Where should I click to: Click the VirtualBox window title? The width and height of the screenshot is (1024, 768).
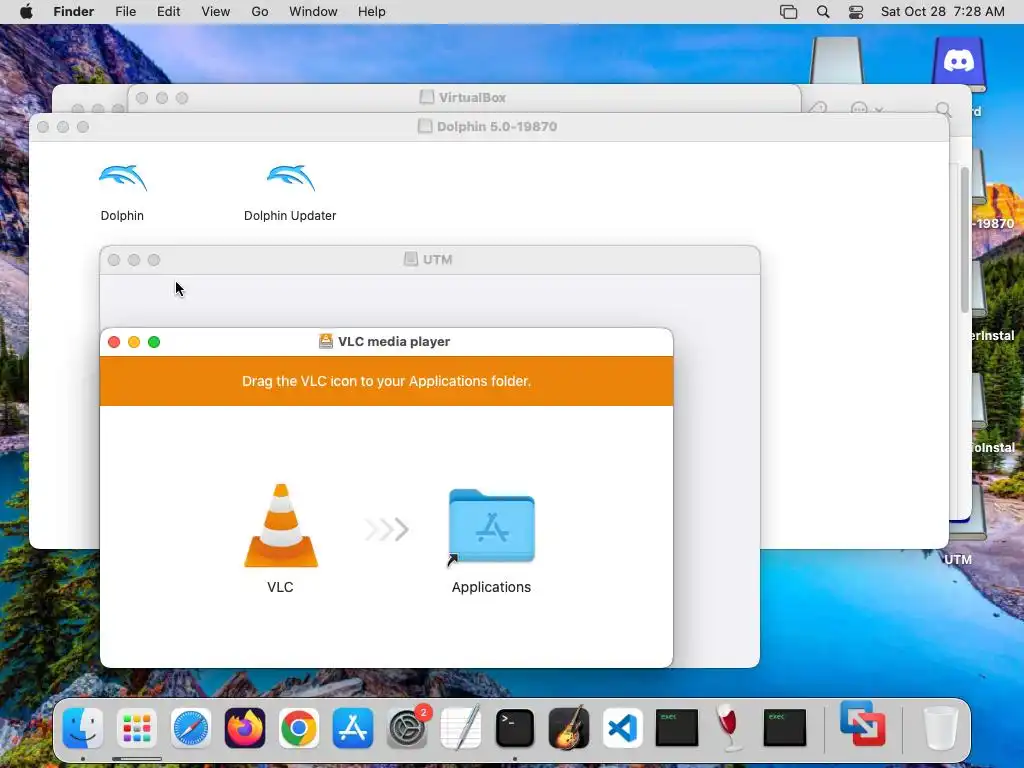pos(472,98)
